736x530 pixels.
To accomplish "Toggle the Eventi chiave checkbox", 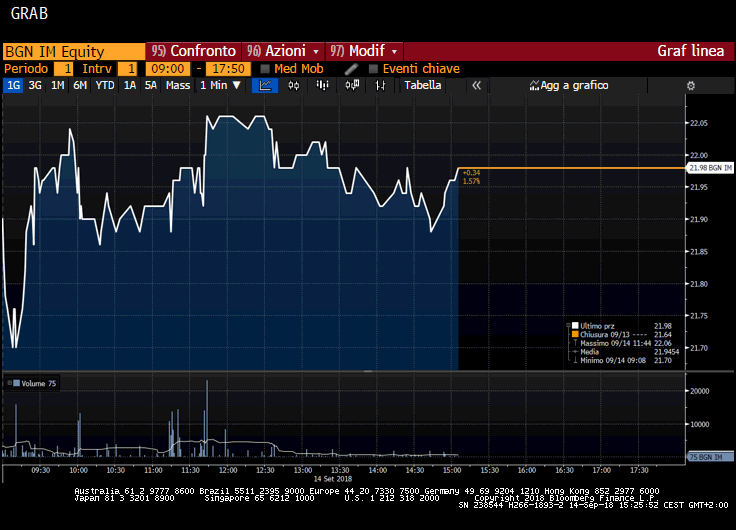I will (374, 69).
